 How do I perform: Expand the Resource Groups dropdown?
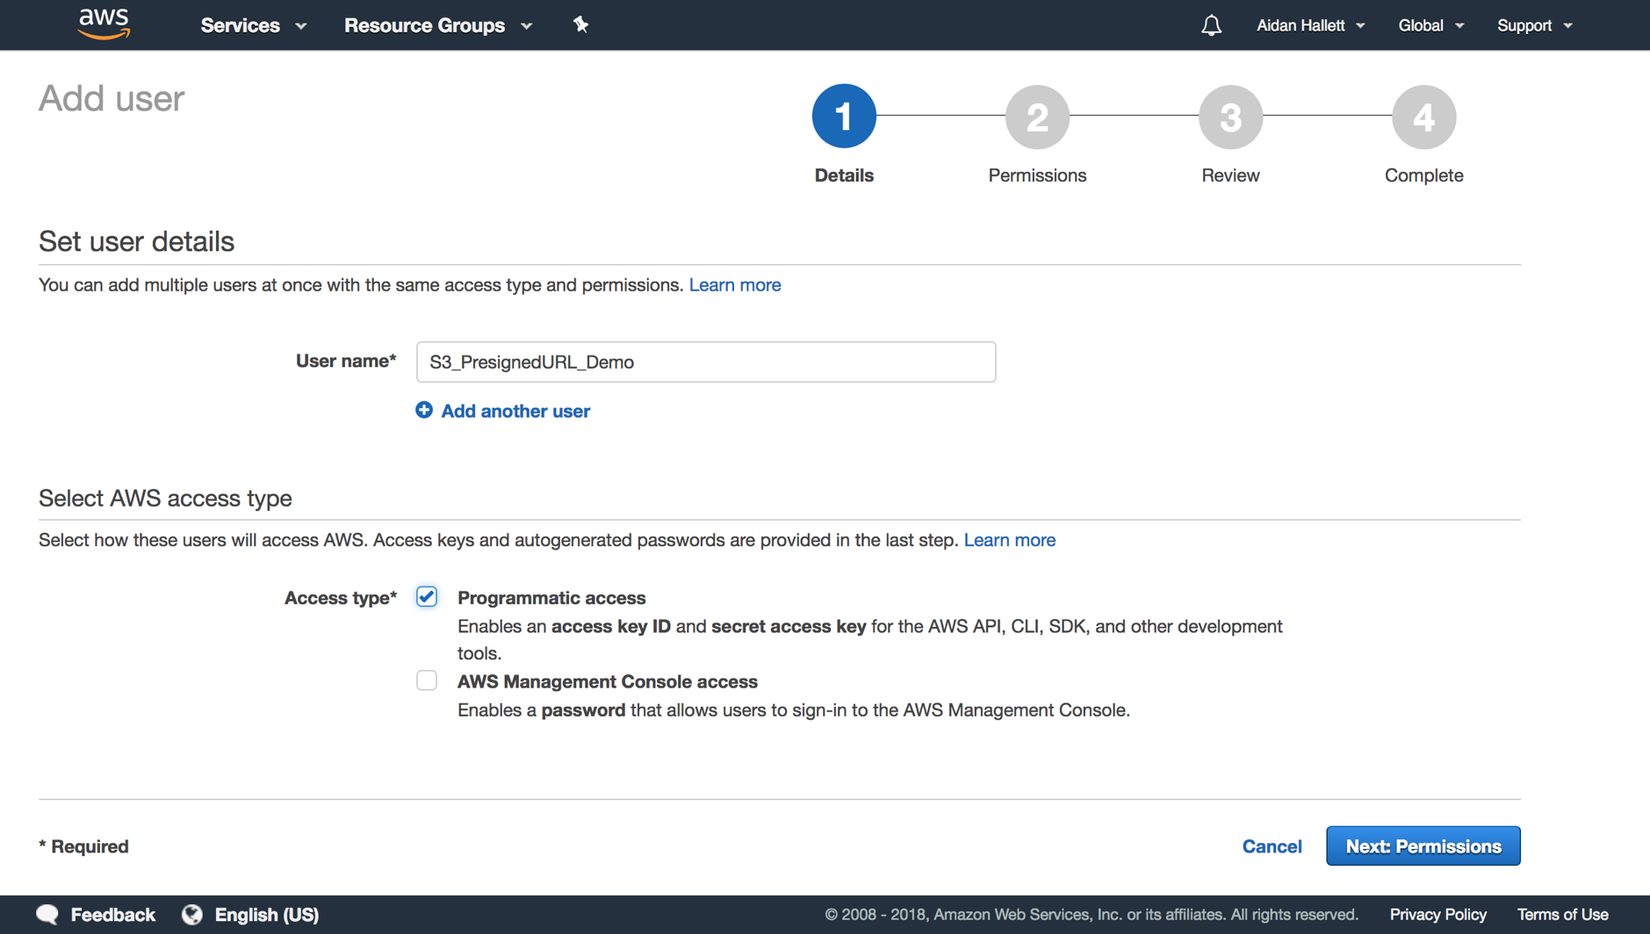[x=437, y=25]
